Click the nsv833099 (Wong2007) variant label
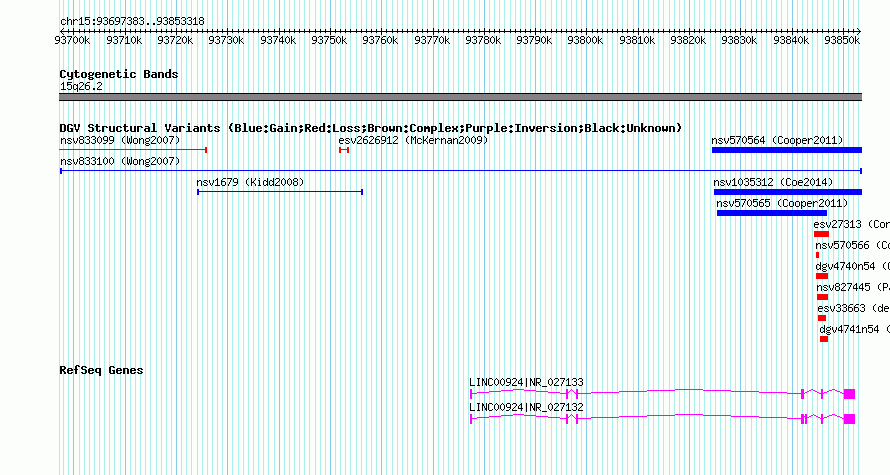Screen dimensions: 890x475 [120, 140]
